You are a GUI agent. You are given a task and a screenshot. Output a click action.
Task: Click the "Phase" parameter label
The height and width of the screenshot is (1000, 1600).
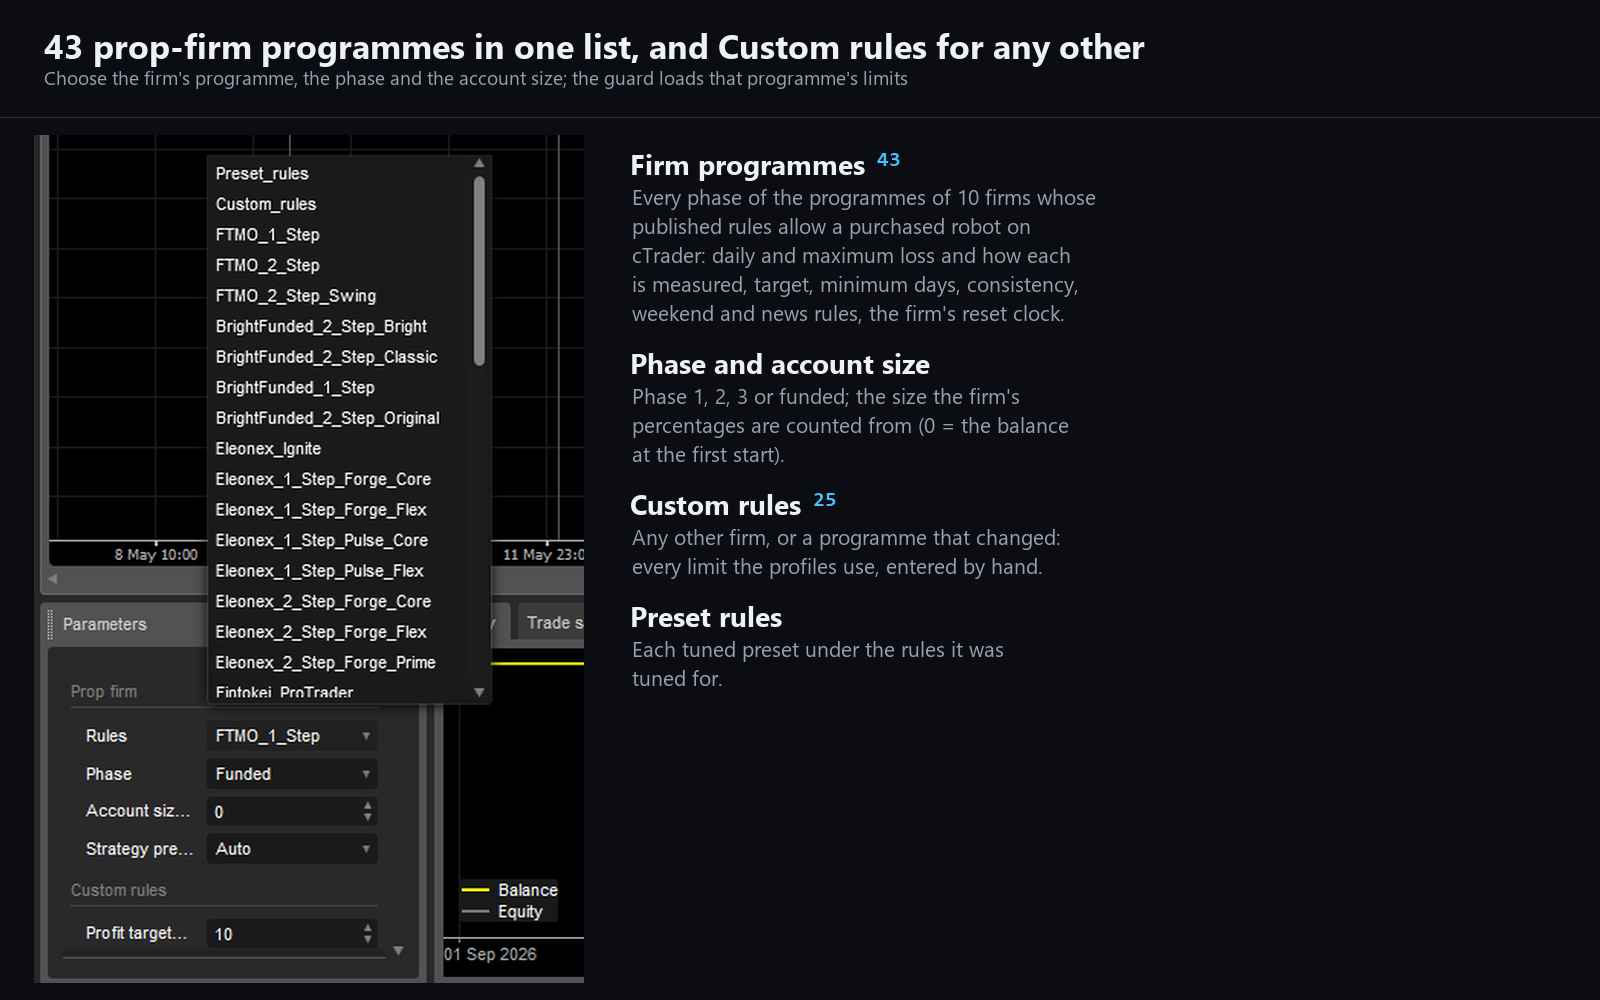(x=109, y=774)
